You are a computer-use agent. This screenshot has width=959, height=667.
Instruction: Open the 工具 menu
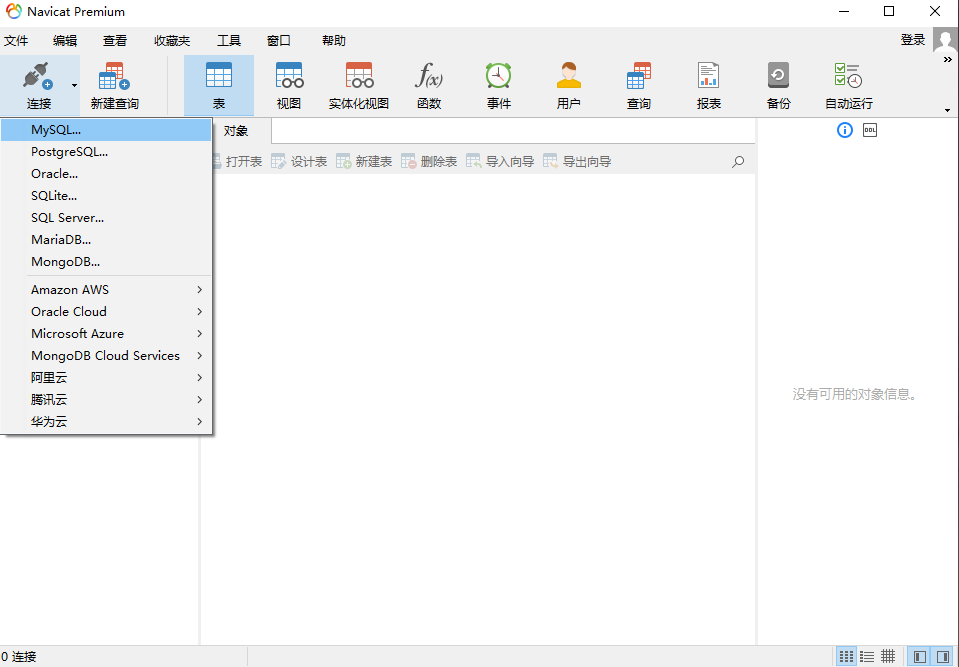tap(229, 40)
